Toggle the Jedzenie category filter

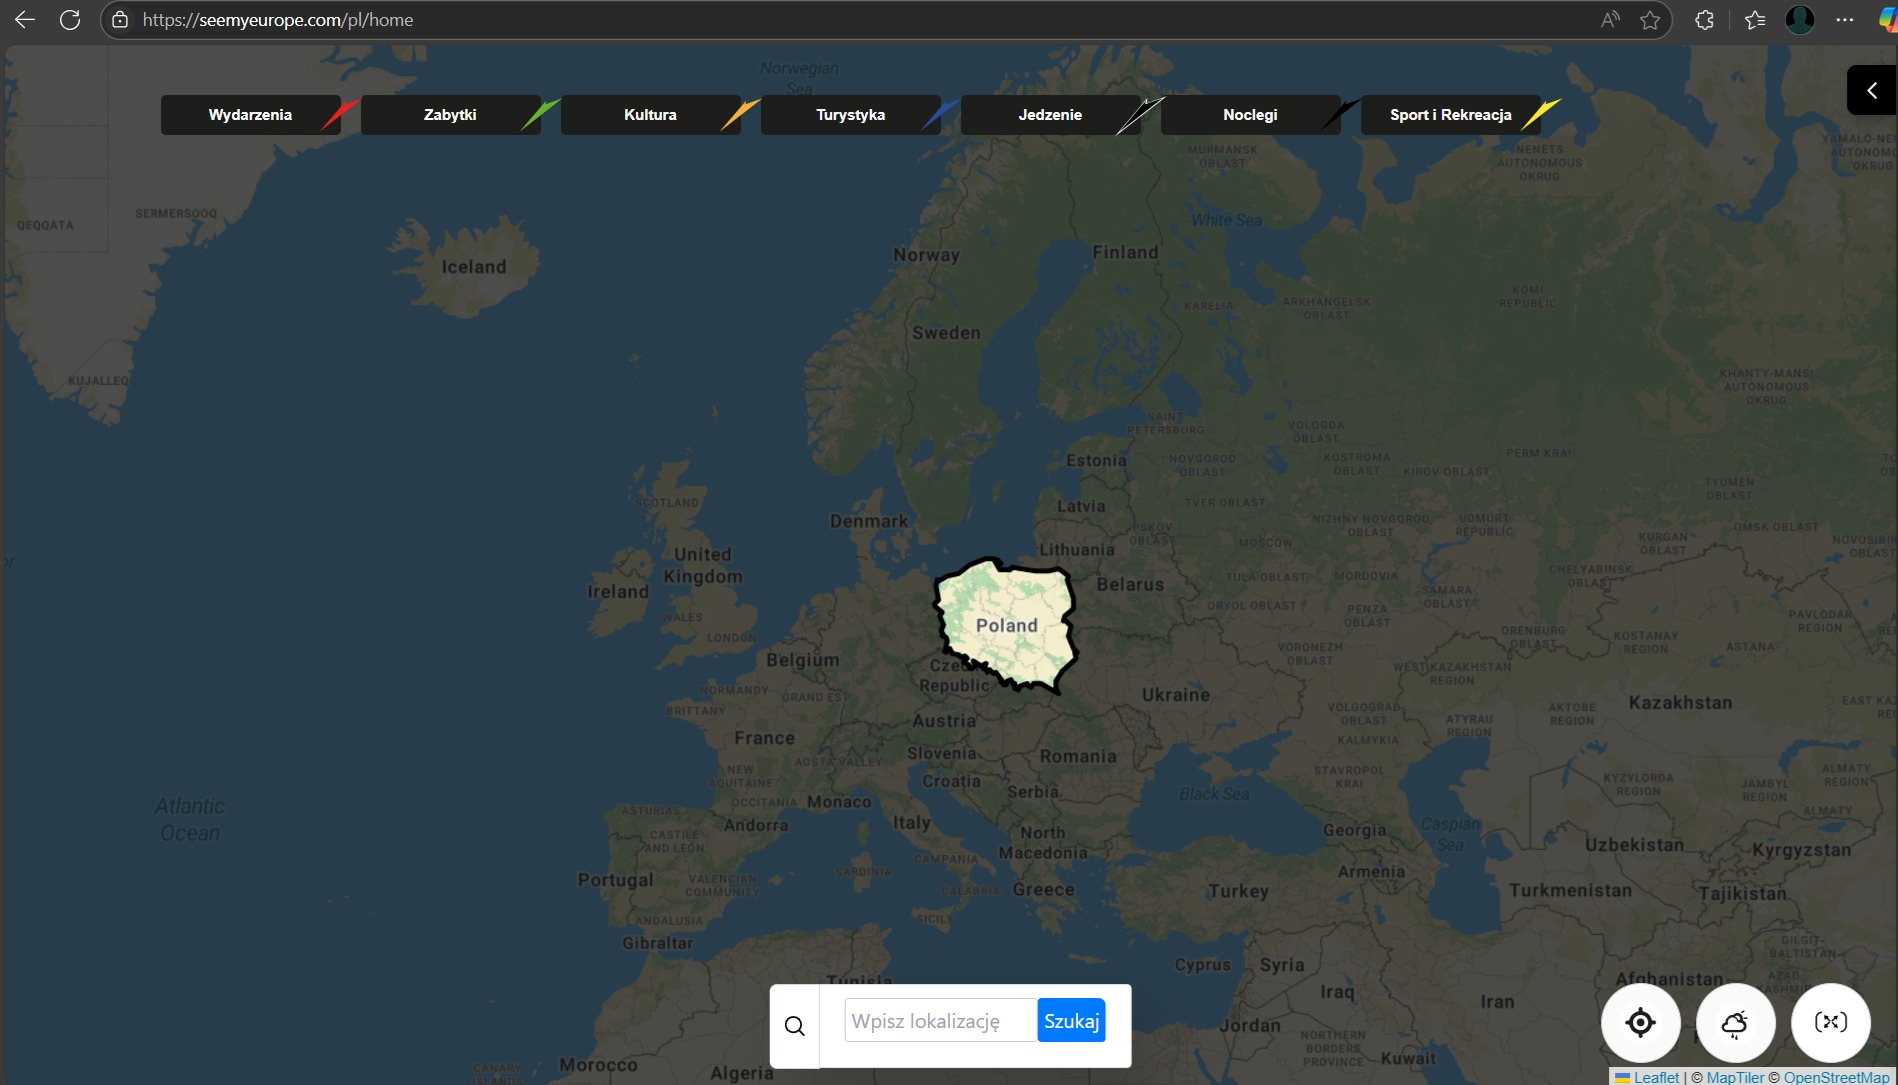point(1050,114)
